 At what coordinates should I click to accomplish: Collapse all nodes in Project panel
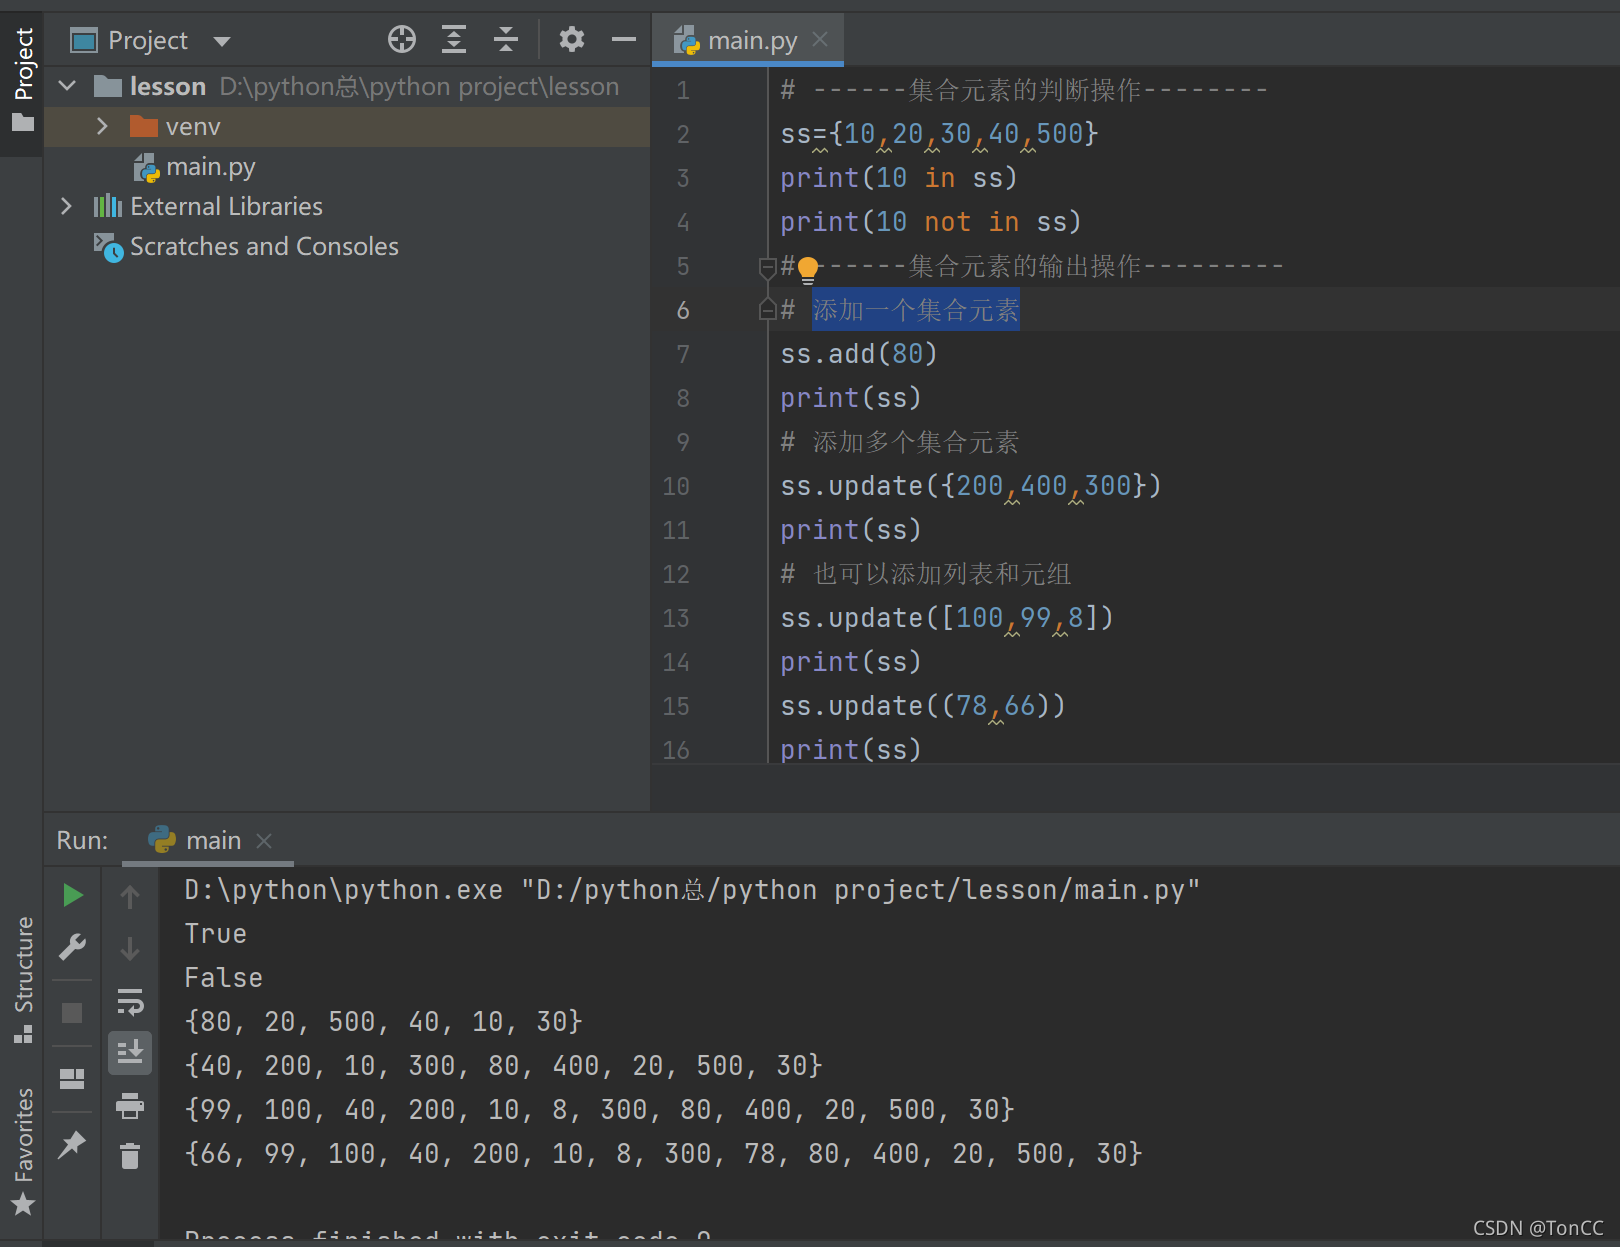(506, 40)
